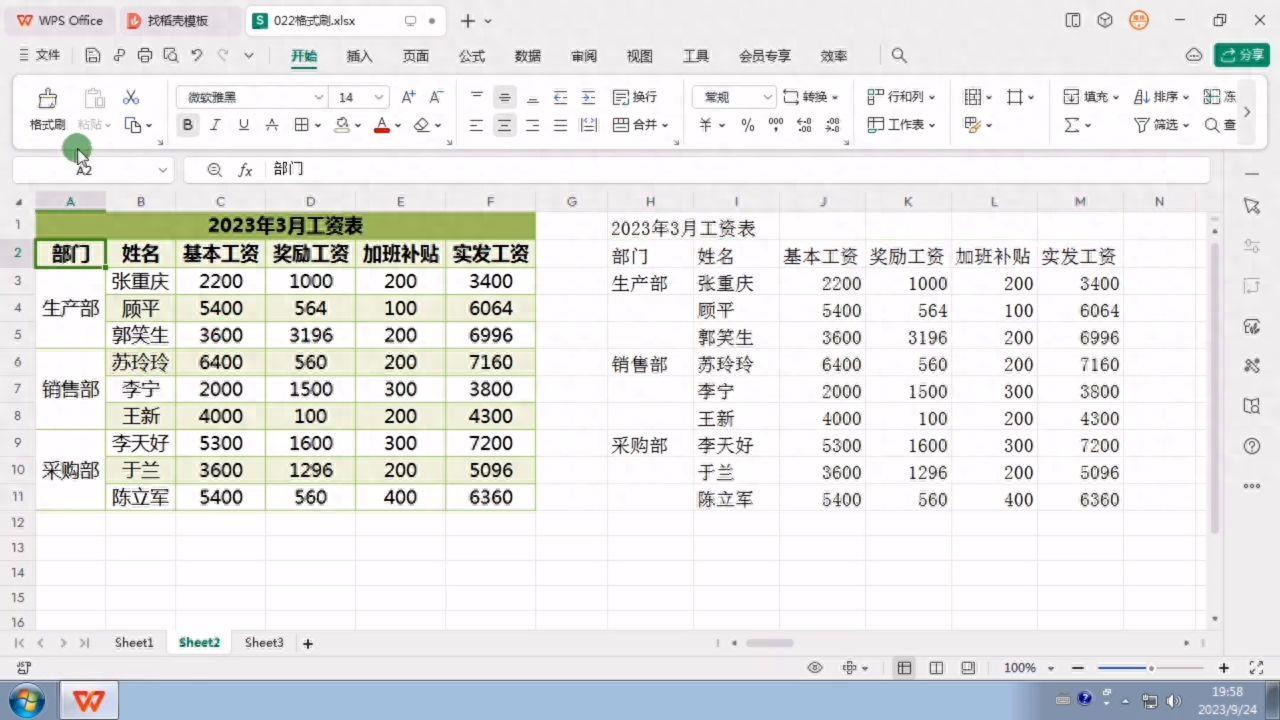
Task: Click the Cut scissors icon
Action: (x=131, y=97)
